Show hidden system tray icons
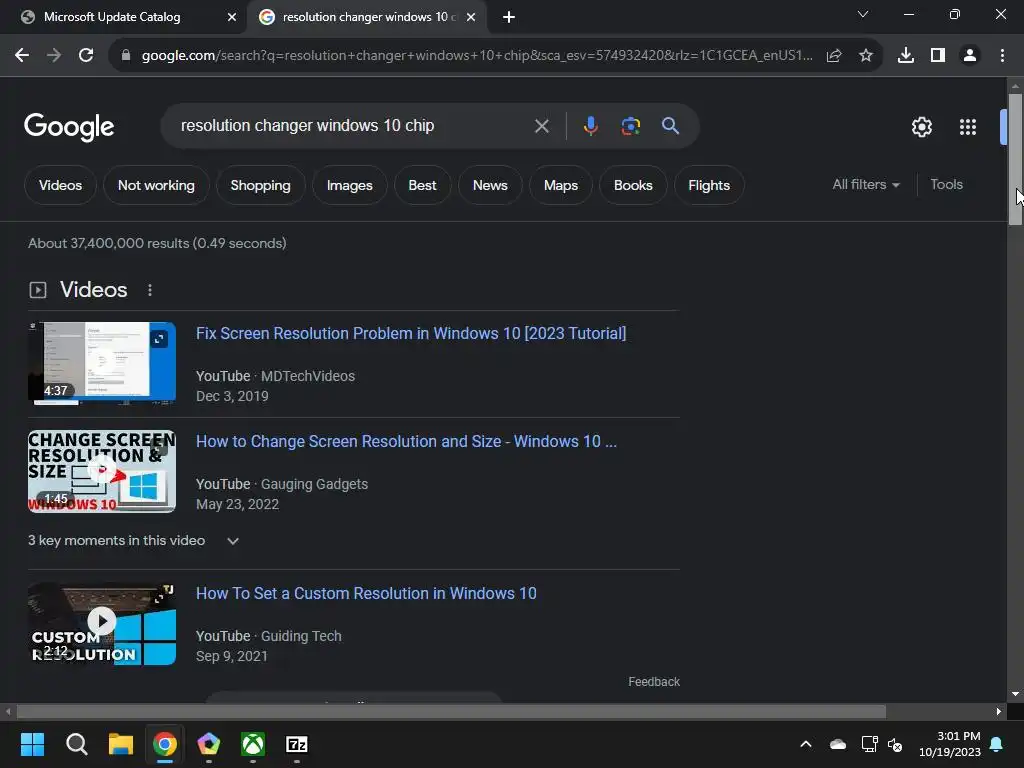Viewport: 1024px width, 768px height. pos(806,744)
